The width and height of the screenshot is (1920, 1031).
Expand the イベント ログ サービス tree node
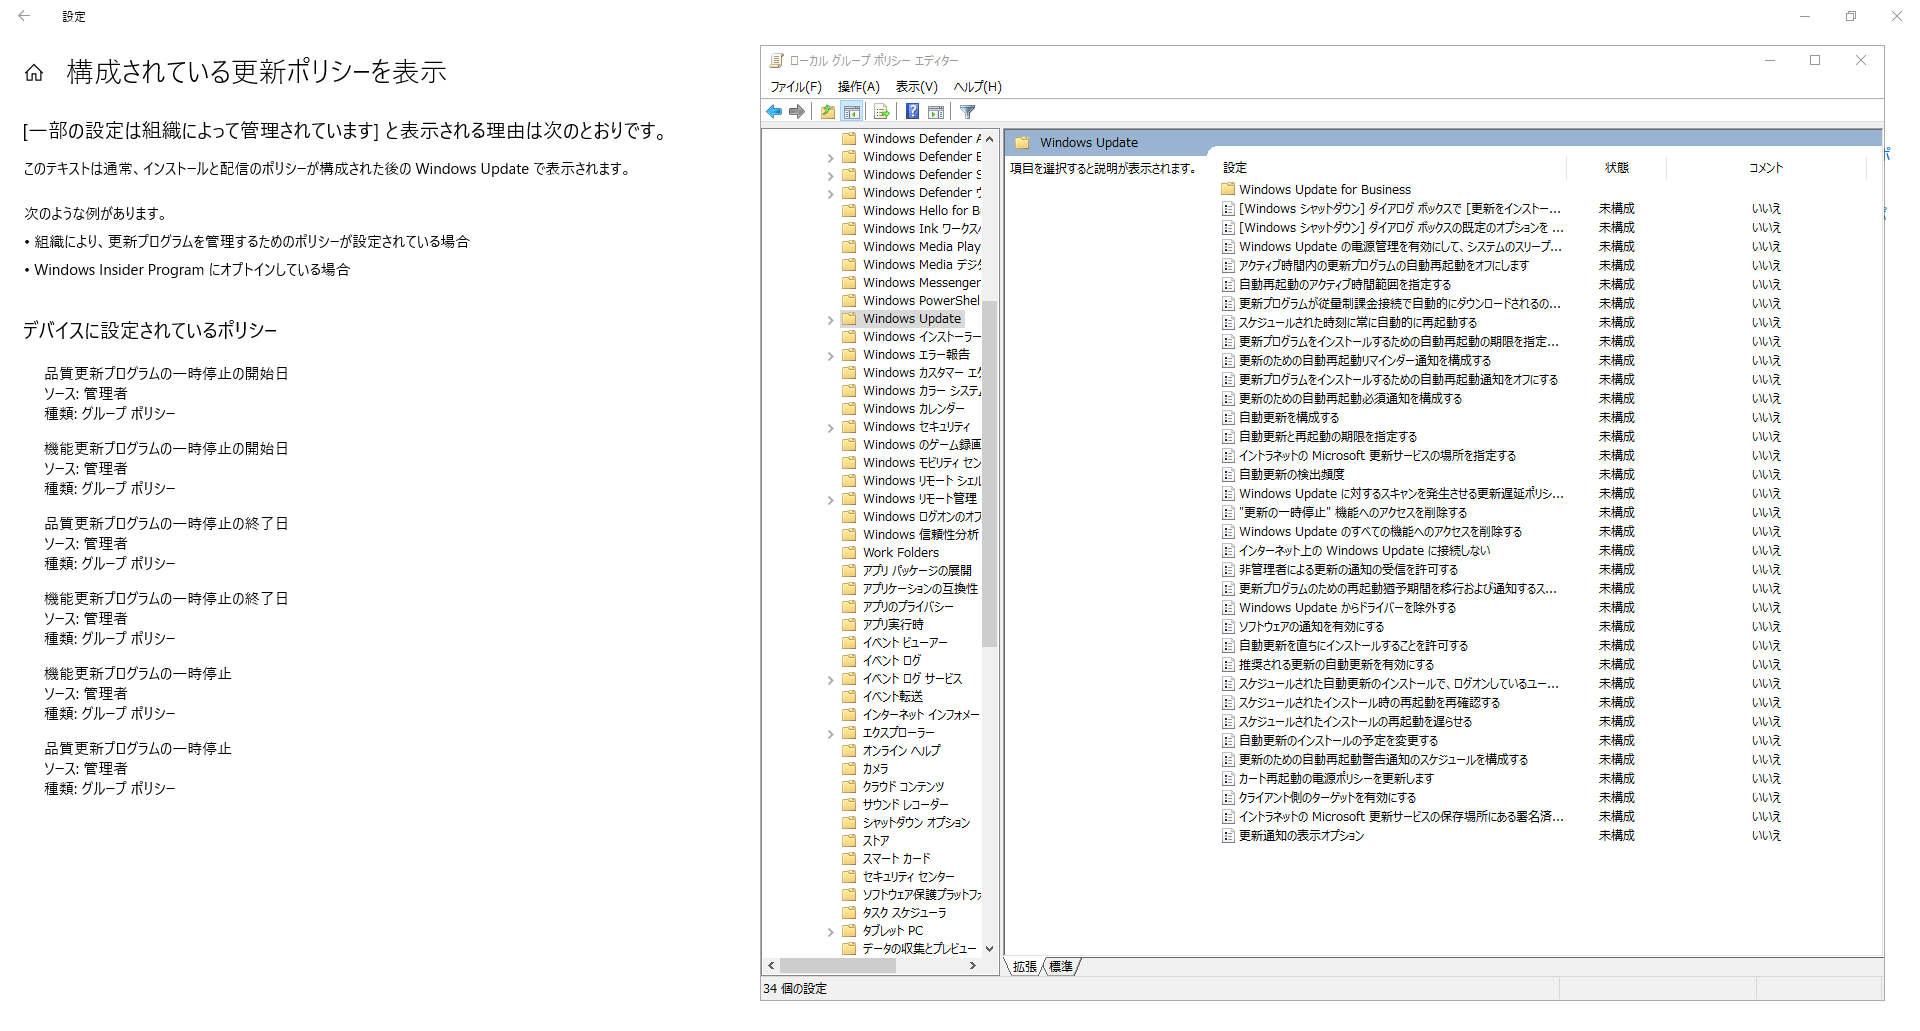[x=830, y=680]
